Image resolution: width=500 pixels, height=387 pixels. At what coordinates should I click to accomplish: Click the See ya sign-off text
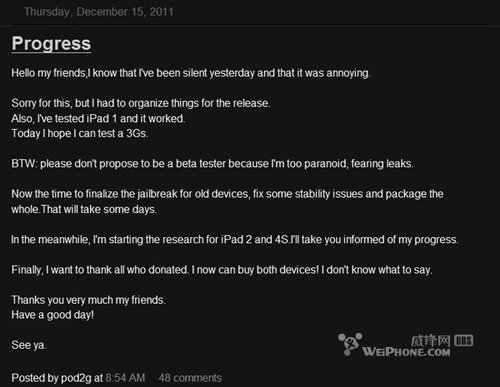29,345
